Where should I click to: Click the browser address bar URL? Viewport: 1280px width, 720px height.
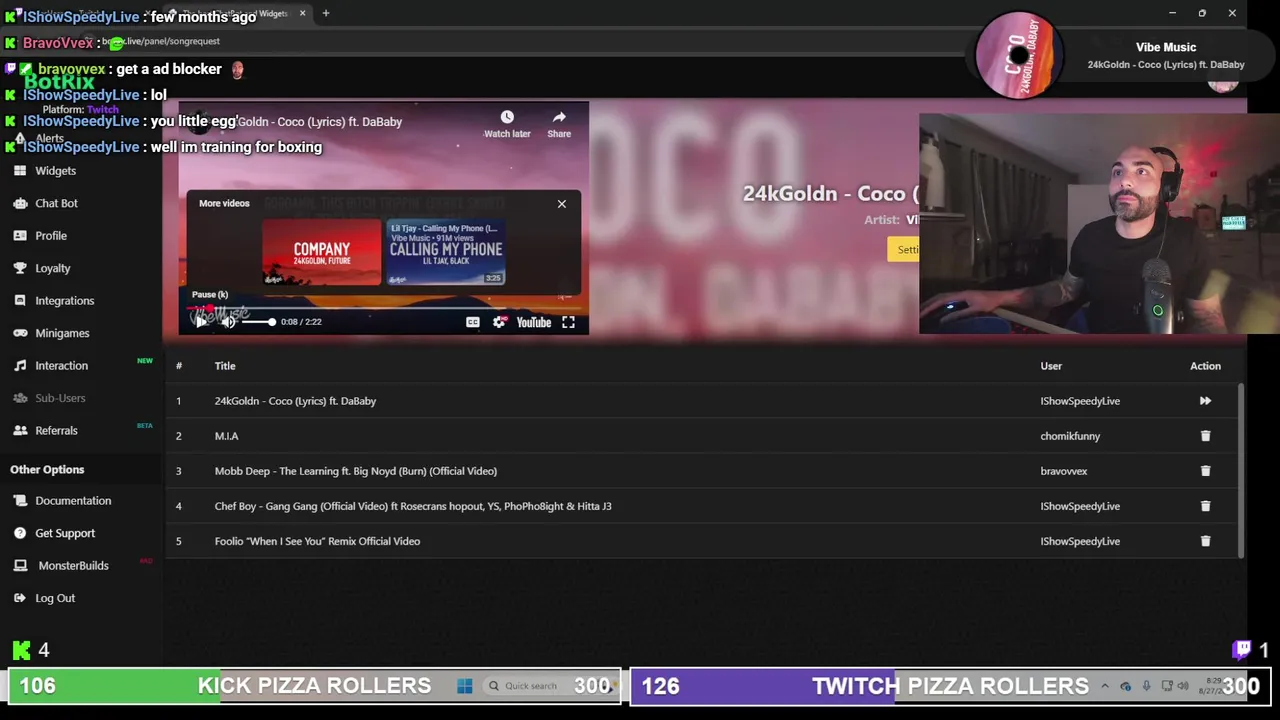point(160,41)
